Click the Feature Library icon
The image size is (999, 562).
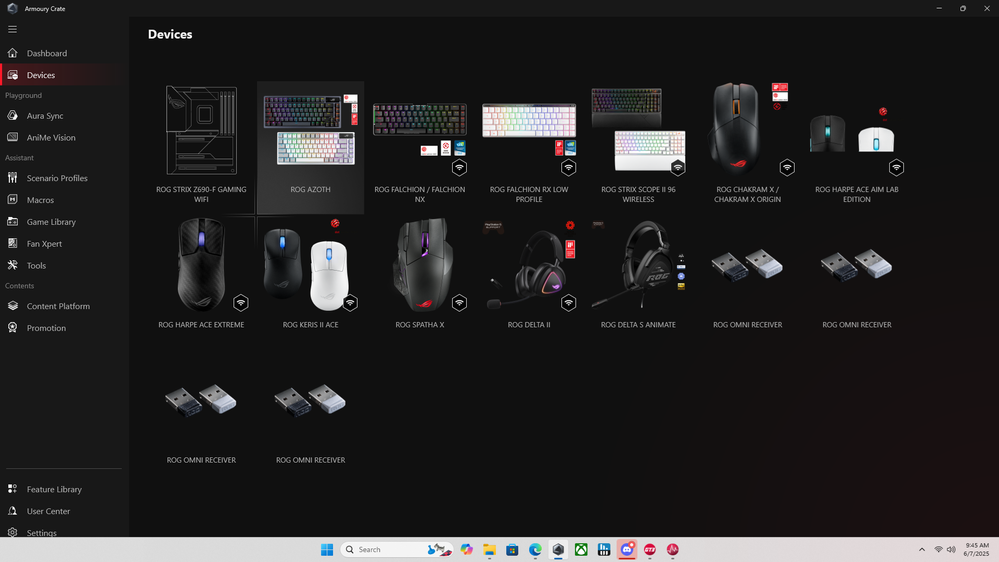(x=12, y=489)
